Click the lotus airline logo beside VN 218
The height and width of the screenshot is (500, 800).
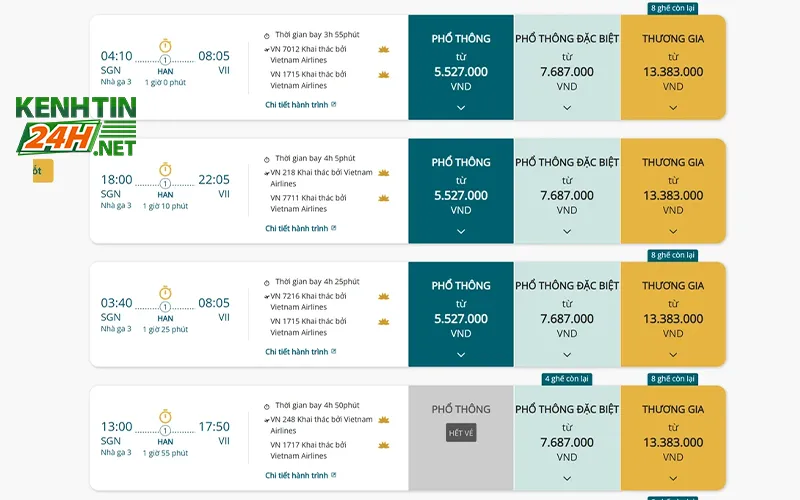(383, 173)
